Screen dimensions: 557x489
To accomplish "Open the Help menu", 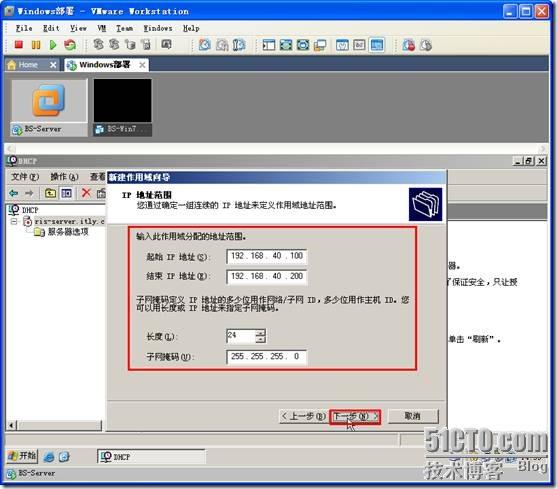I will click(x=191, y=28).
